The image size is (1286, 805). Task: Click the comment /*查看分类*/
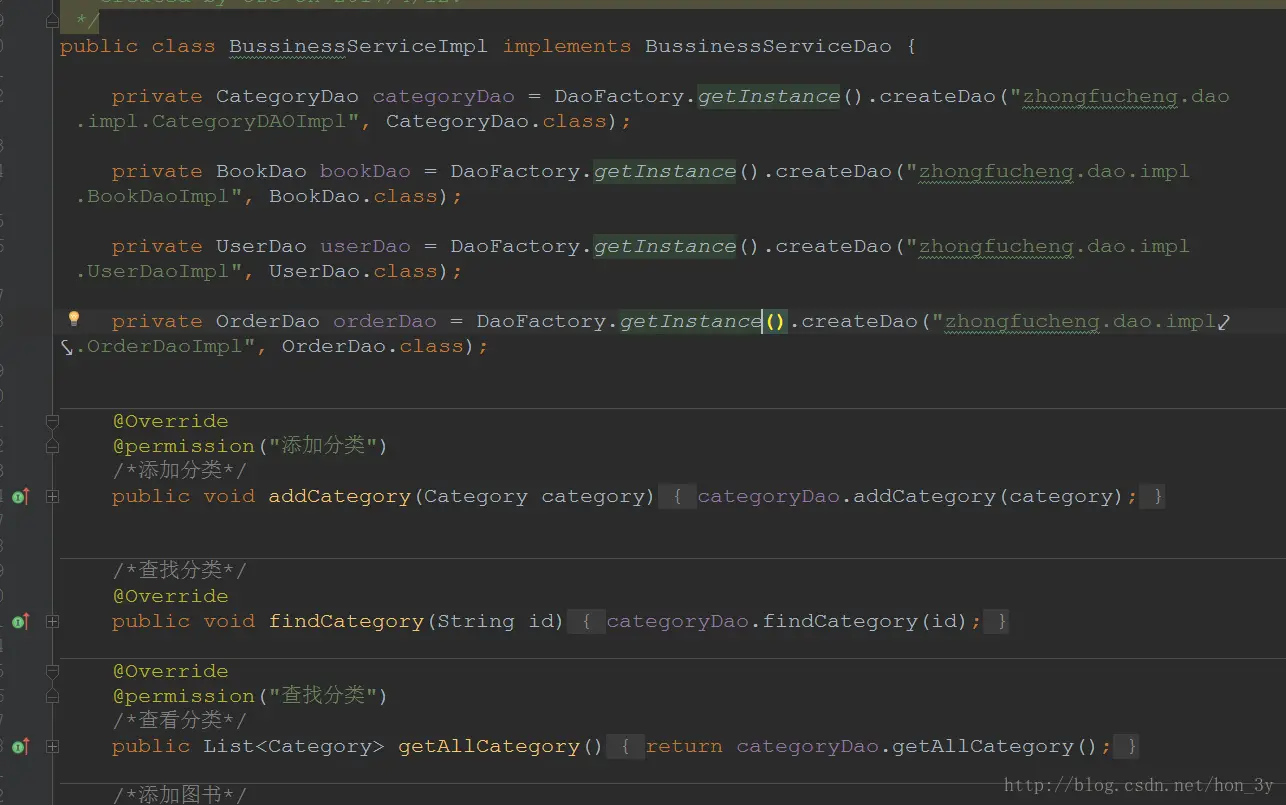coord(179,720)
